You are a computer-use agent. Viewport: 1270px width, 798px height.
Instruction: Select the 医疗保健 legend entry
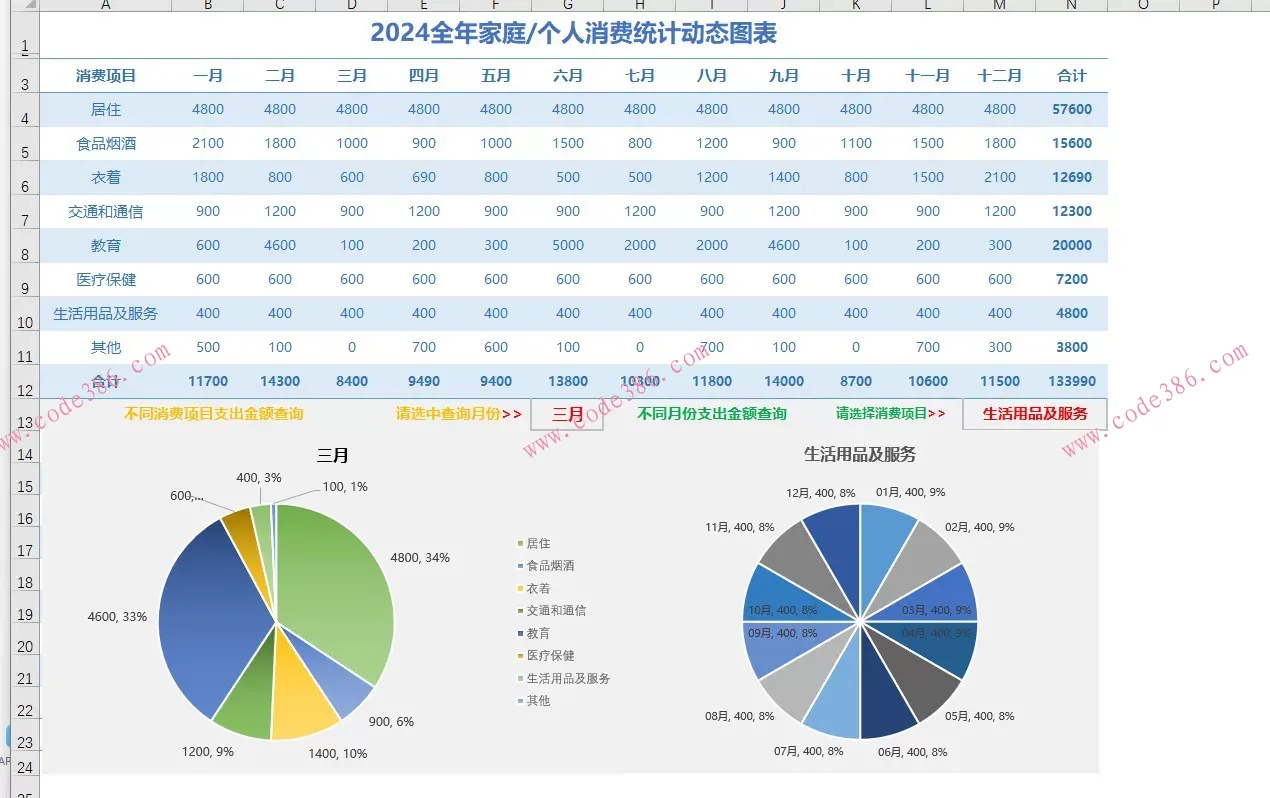[x=545, y=656]
